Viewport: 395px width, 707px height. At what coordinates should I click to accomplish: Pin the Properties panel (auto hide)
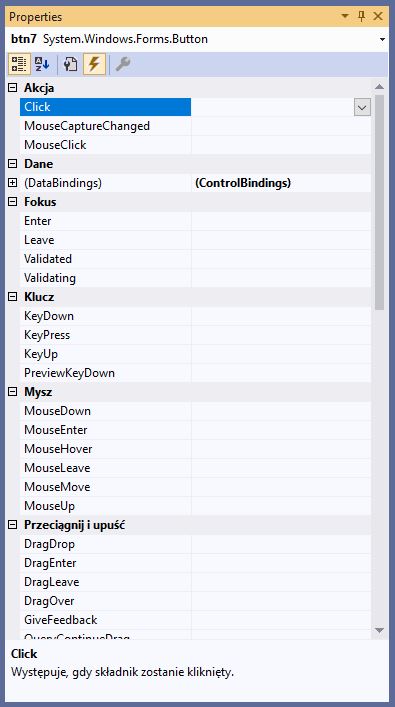click(x=361, y=17)
